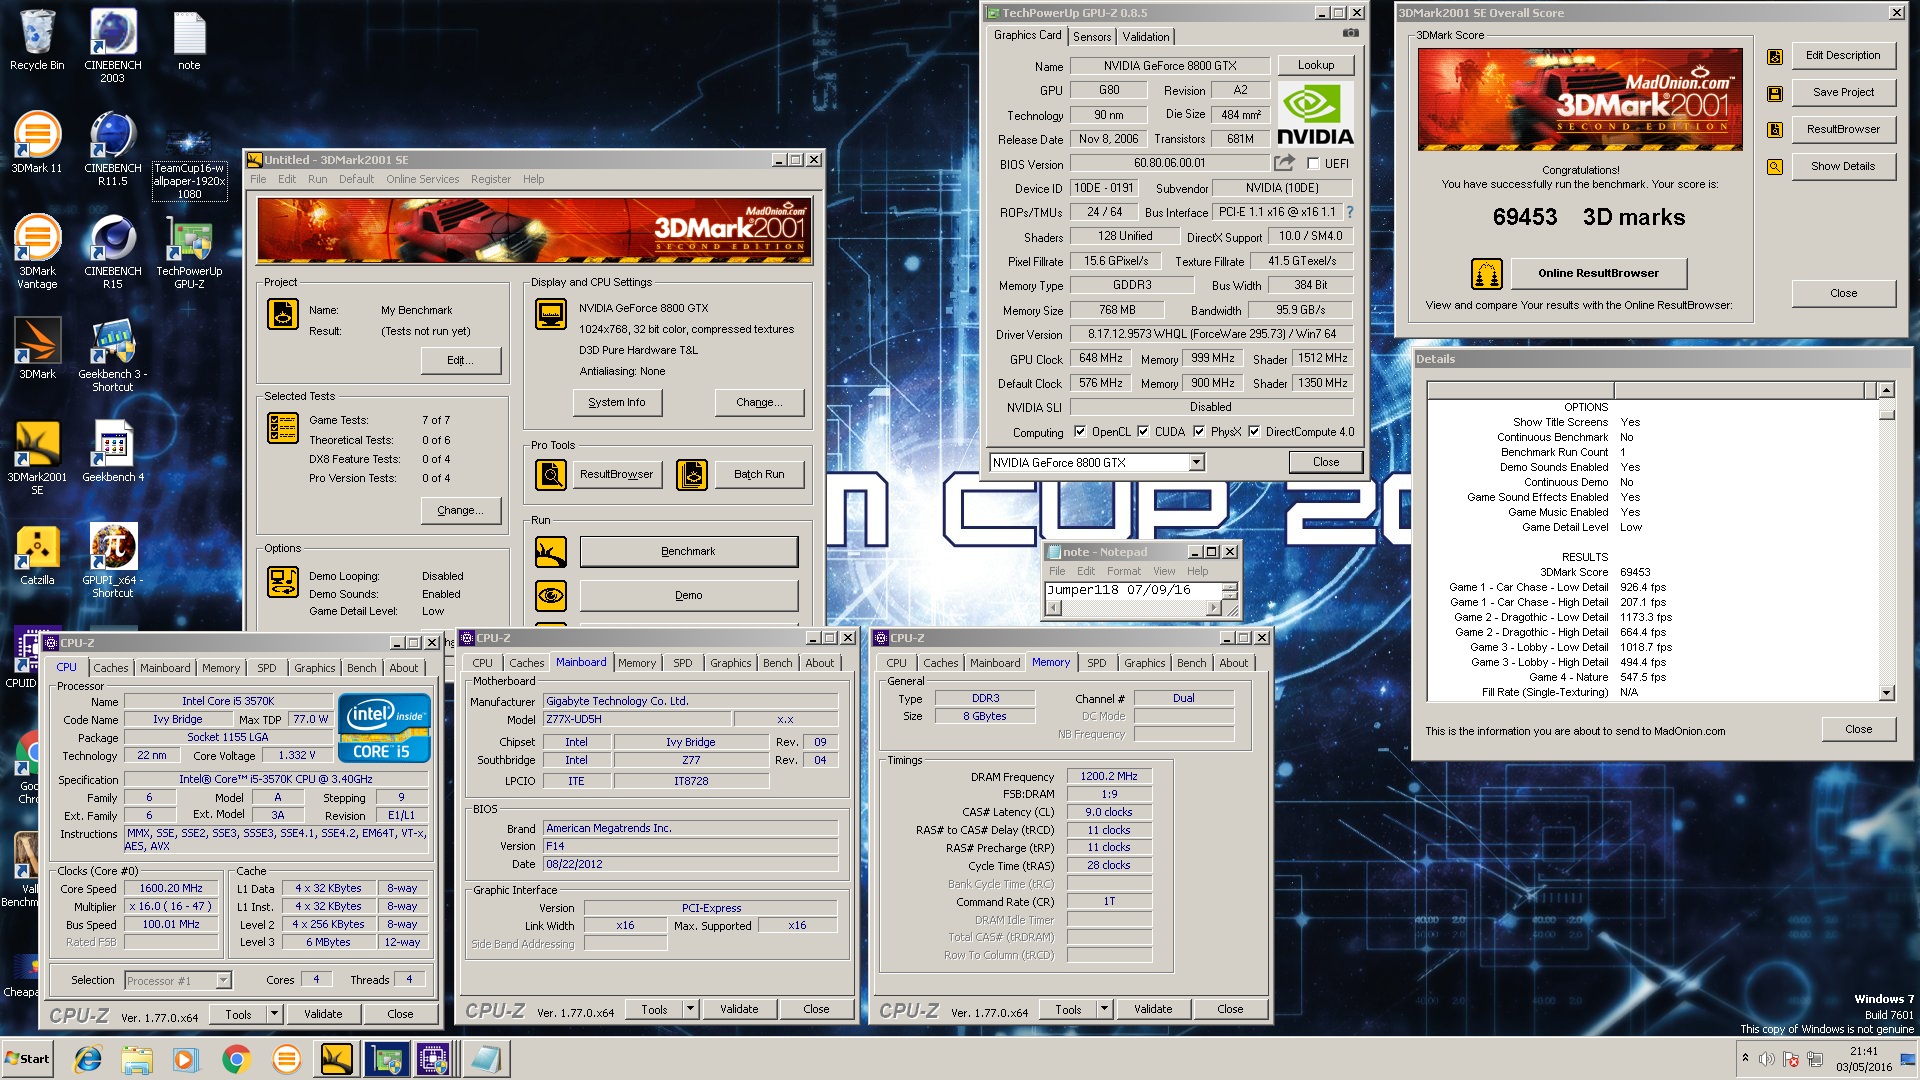The height and width of the screenshot is (1080, 1920).
Task: Open GPUPI_x64 shortcut icon
Action: [x=112, y=560]
